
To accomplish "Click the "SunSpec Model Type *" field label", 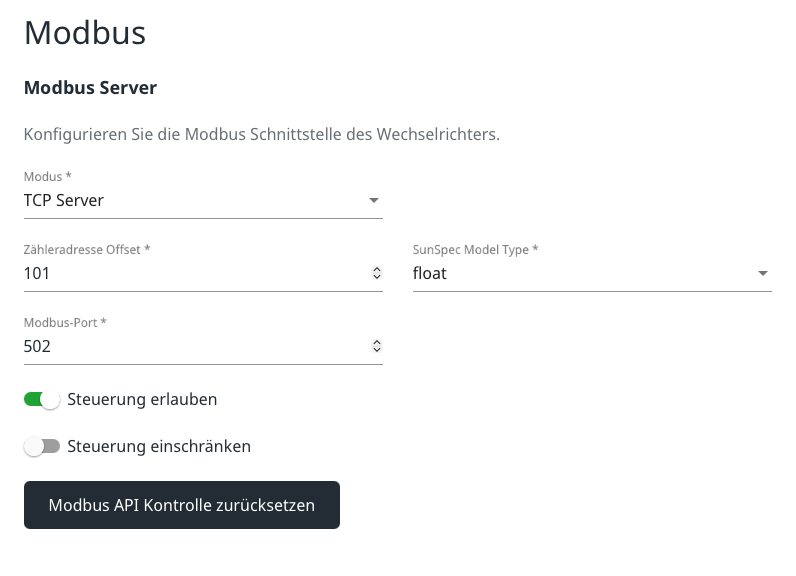I will pos(475,250).
